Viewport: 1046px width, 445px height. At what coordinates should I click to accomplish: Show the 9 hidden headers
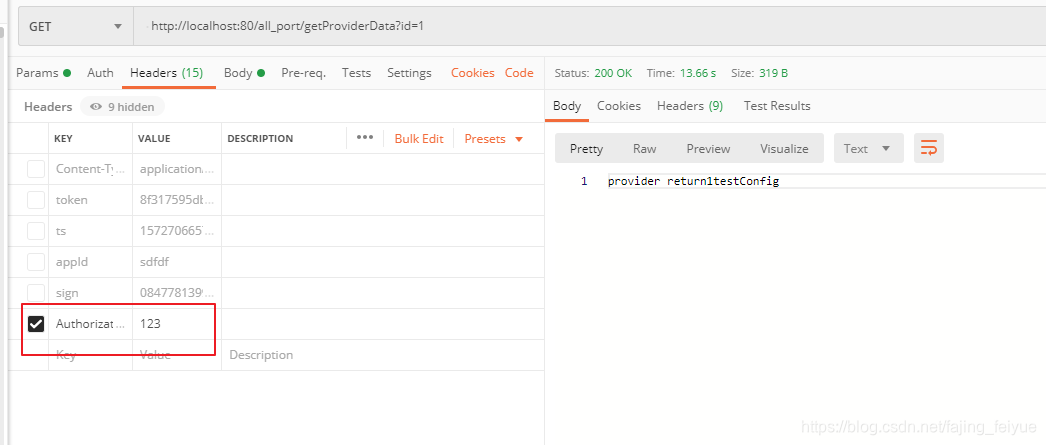pyautogui.click(x=122, y=107)
